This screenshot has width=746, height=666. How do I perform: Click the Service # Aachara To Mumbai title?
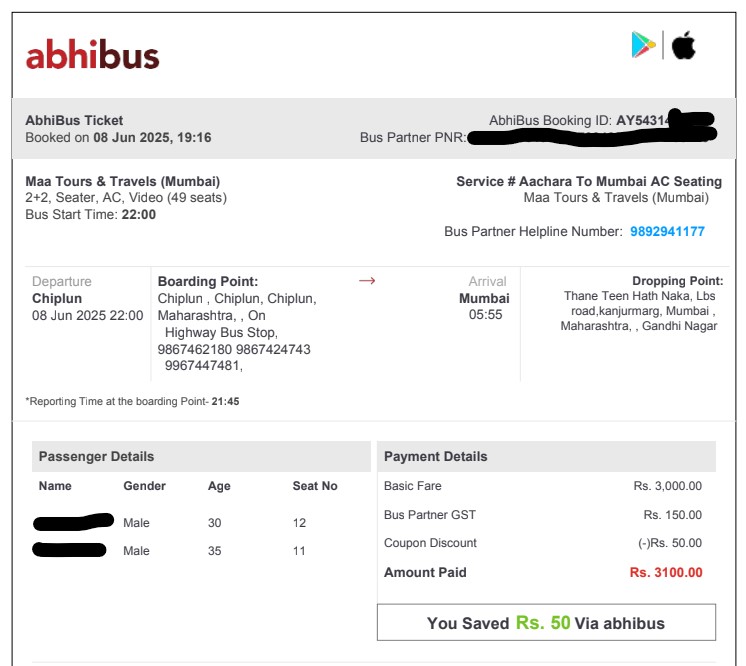(589, 181)
